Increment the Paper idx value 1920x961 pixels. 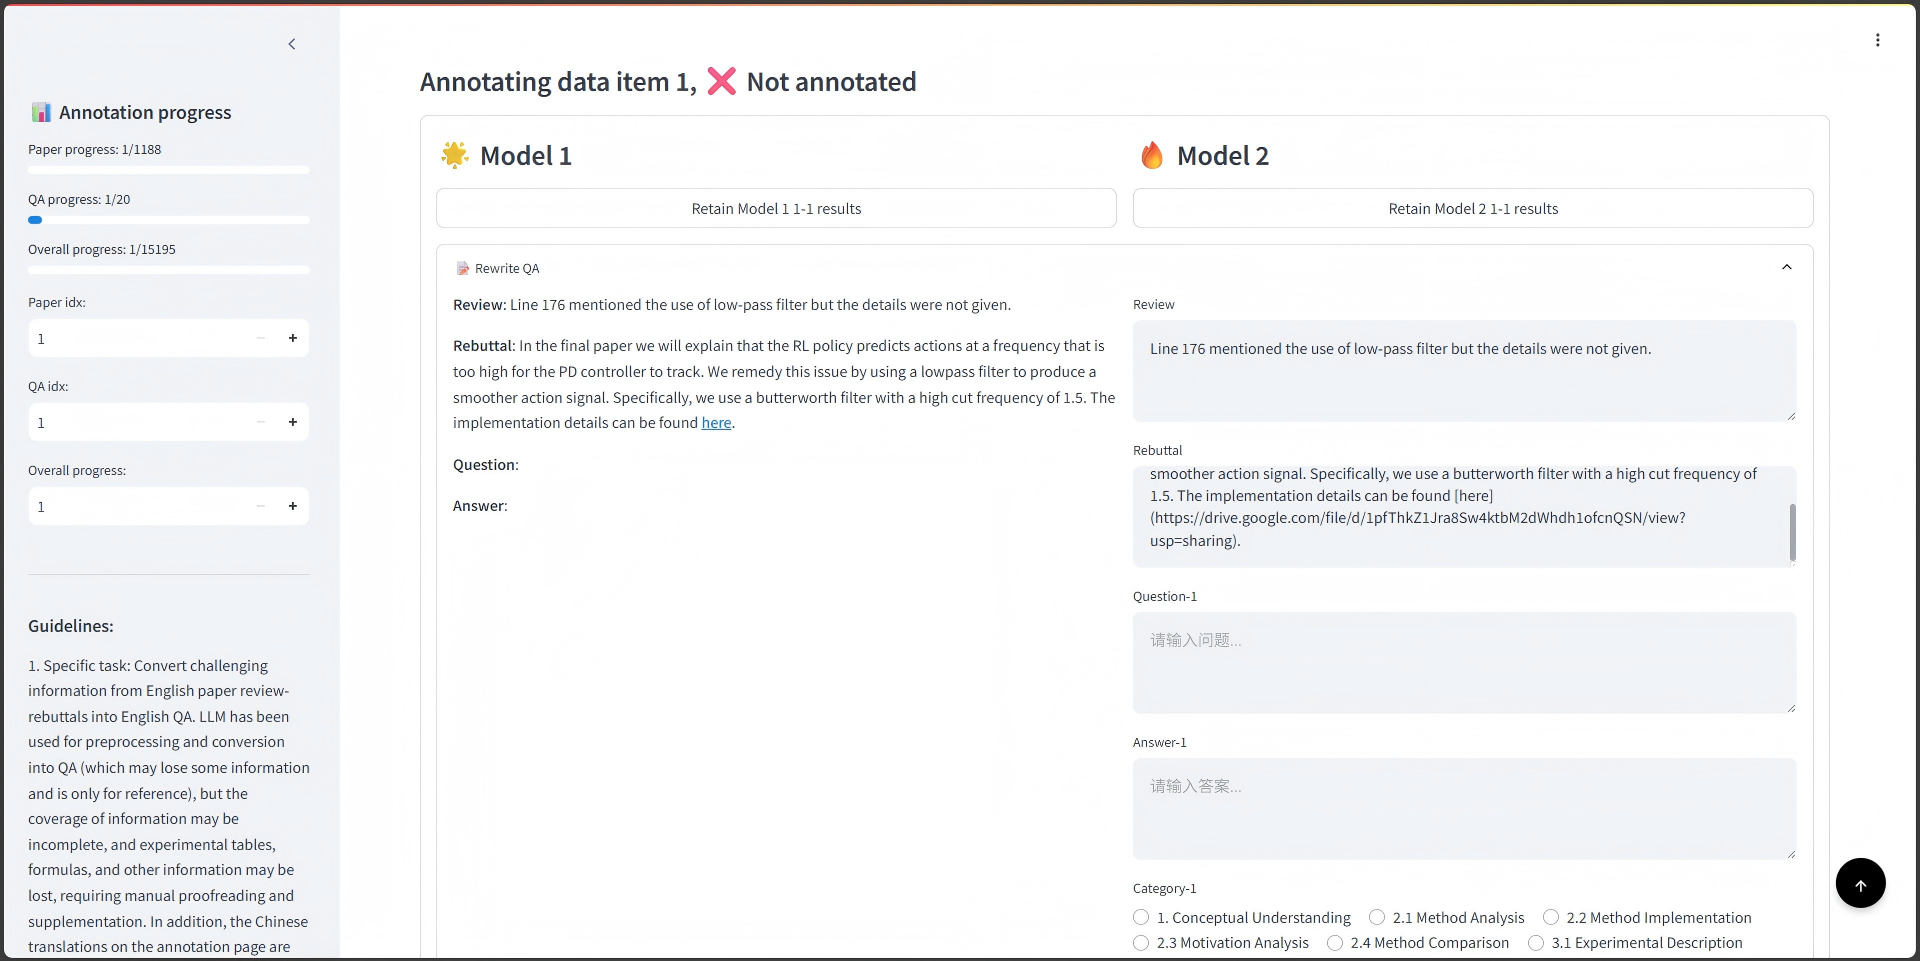point(293,338)
